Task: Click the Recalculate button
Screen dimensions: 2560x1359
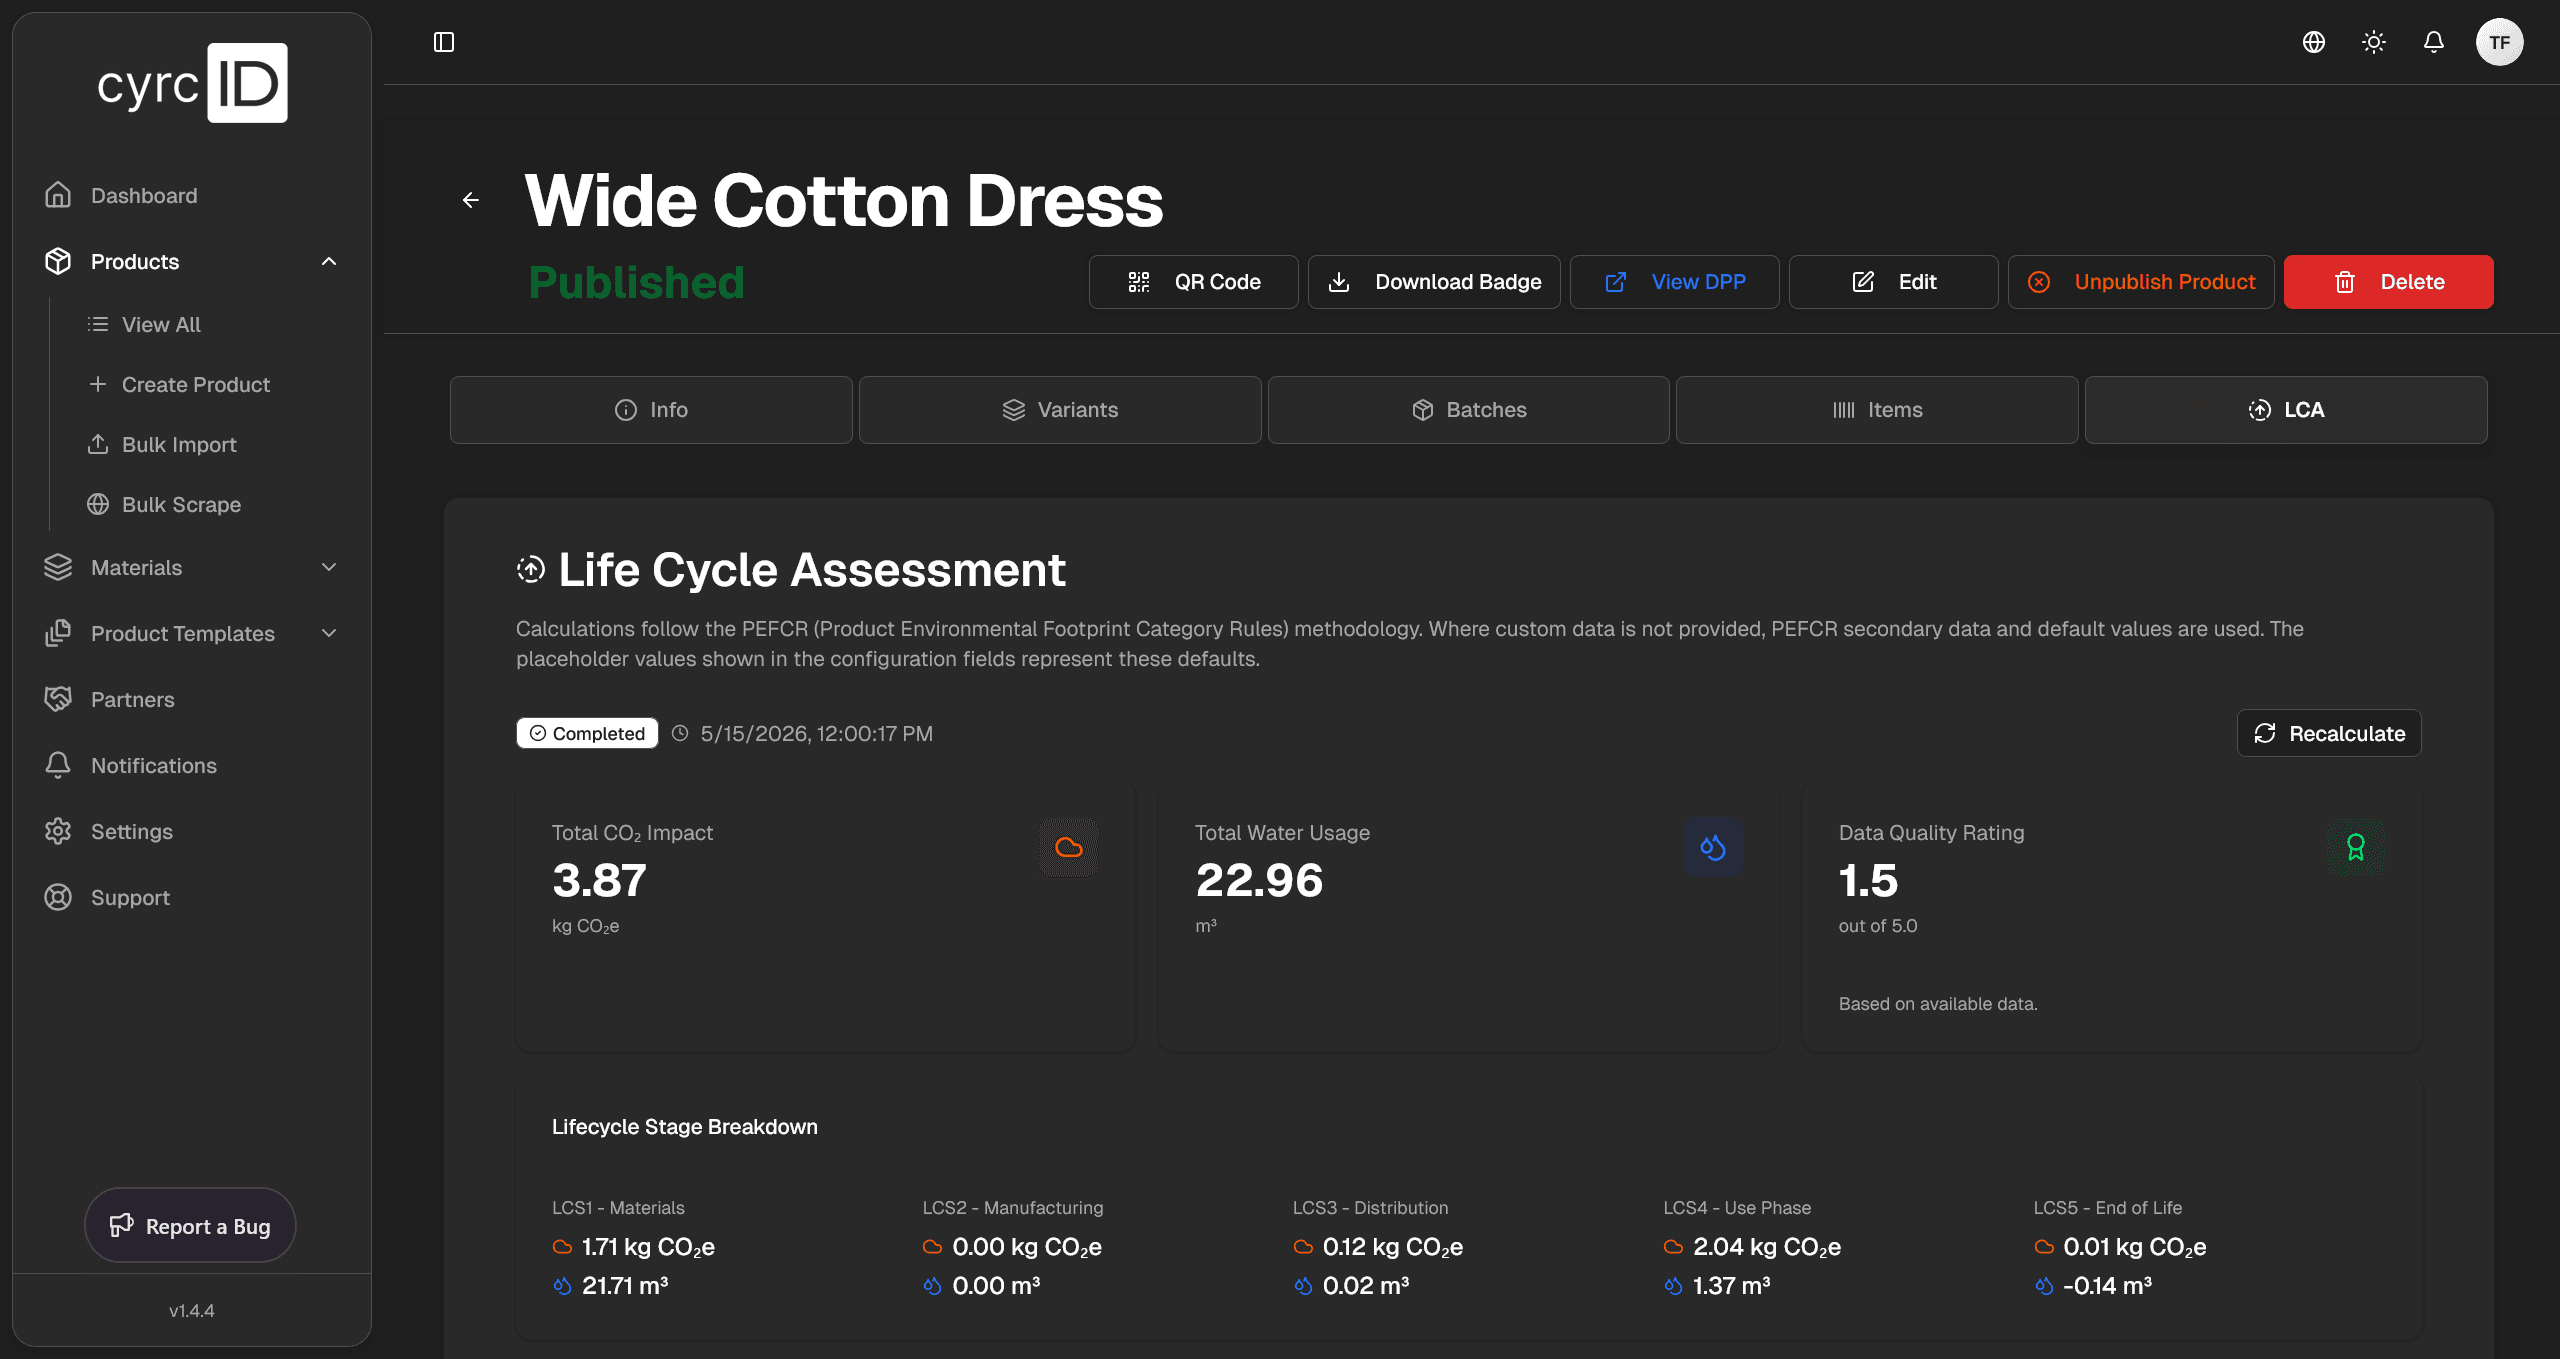Action: (x=2329, y=733)
